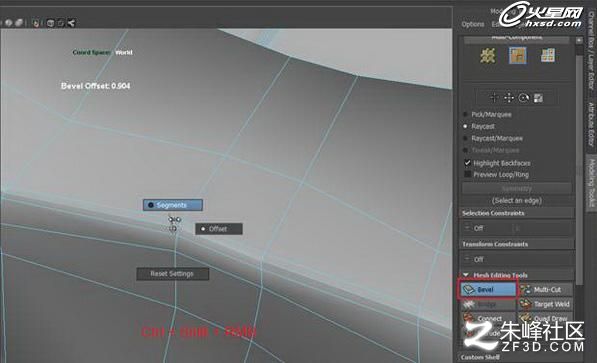Activate the Scale transform tool icon
This screenshot has width=597, height=363.
538,98
